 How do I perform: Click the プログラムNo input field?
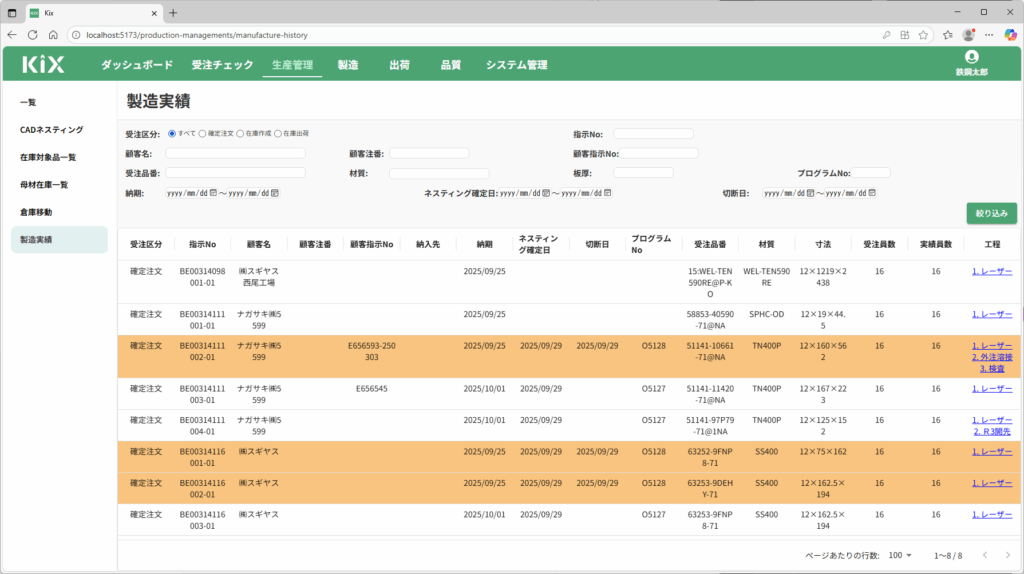coord(871,173)
